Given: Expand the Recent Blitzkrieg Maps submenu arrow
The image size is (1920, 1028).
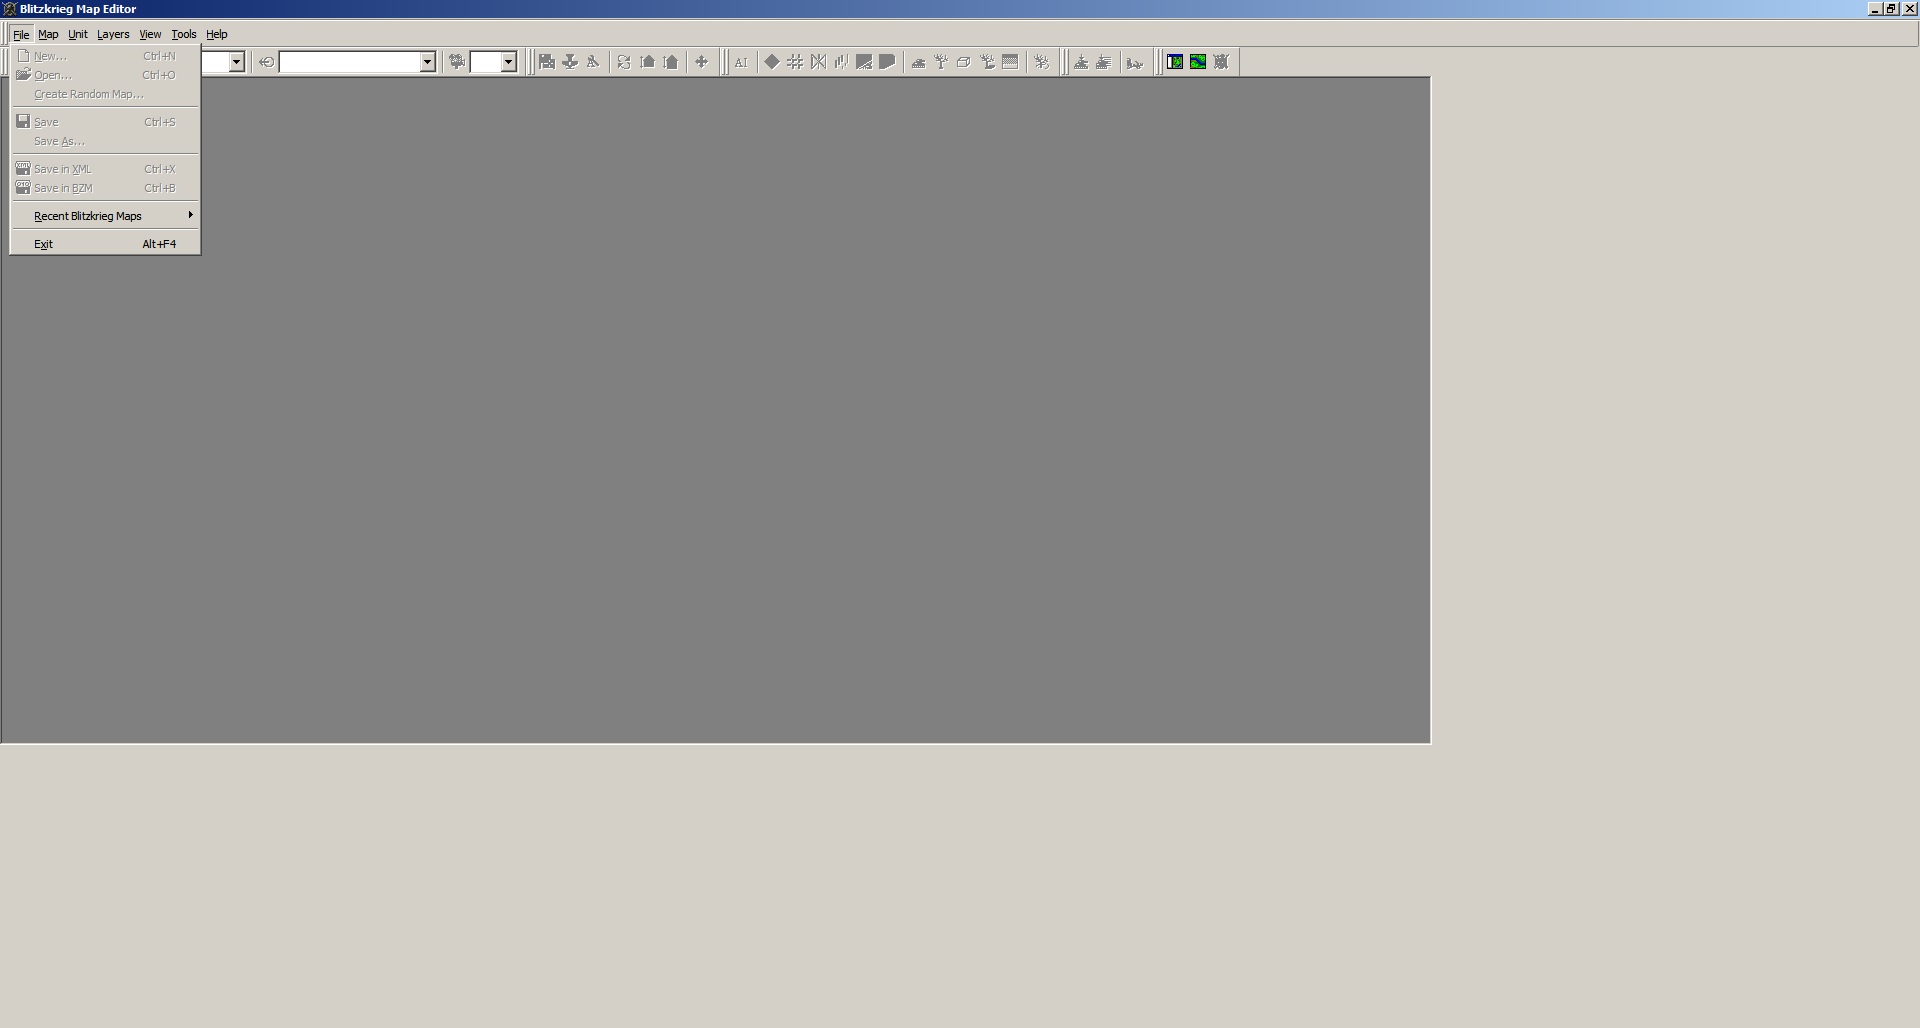Looking at the screenshot, I should coord(190,215).
